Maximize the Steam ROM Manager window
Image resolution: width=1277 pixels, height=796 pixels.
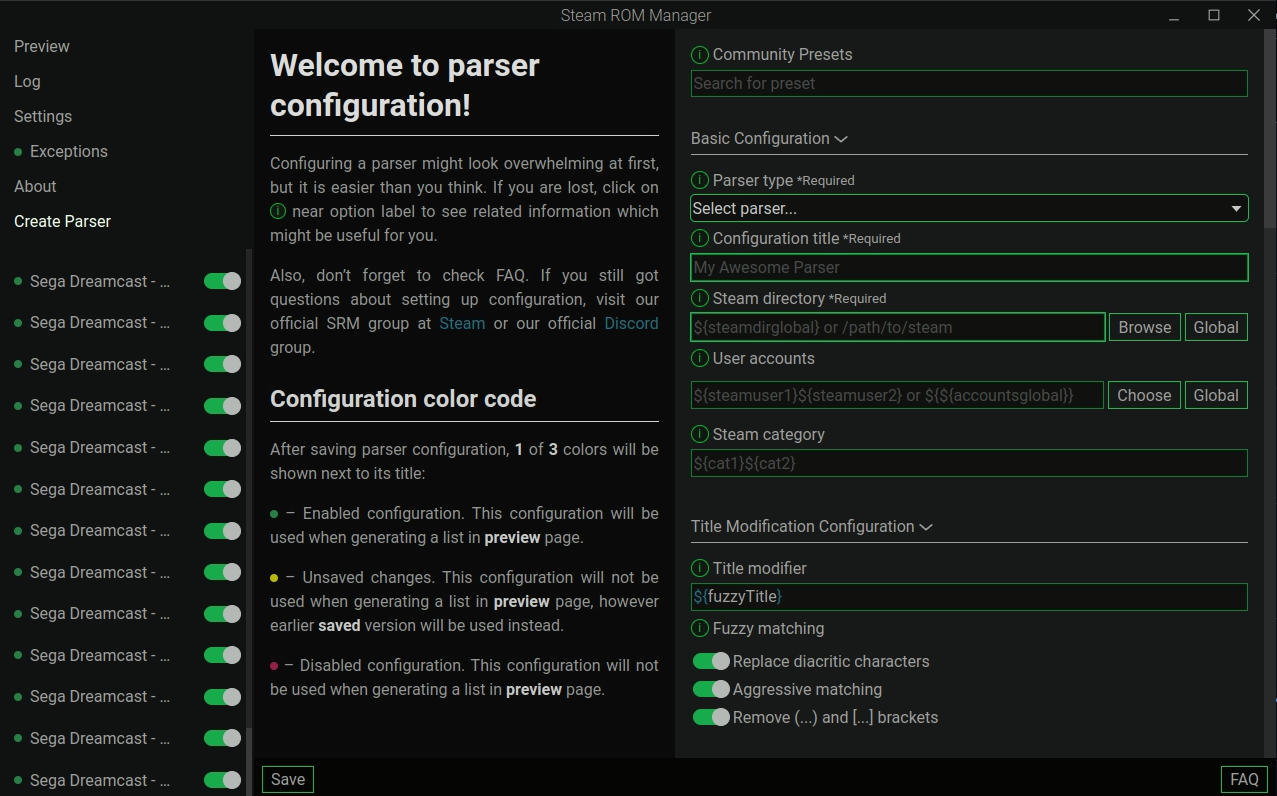(1213, 15)
